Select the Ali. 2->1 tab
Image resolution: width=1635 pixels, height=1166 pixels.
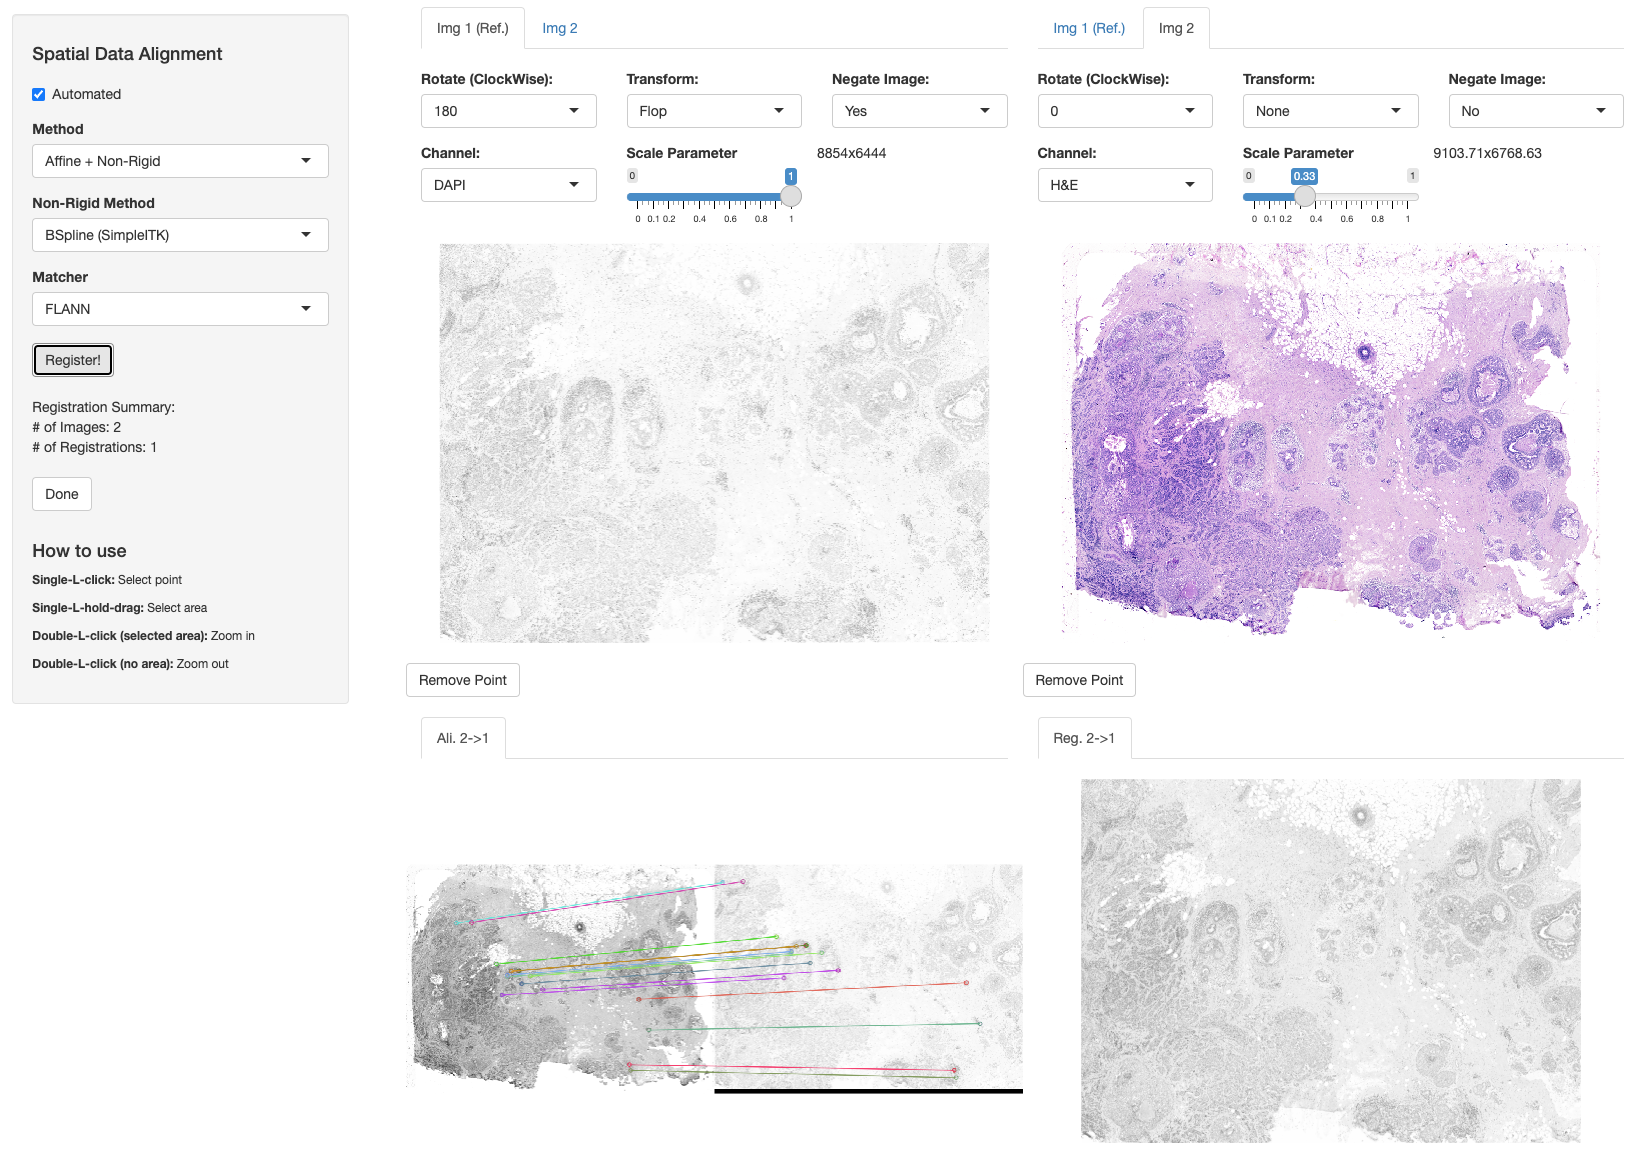tap(462, 738)
